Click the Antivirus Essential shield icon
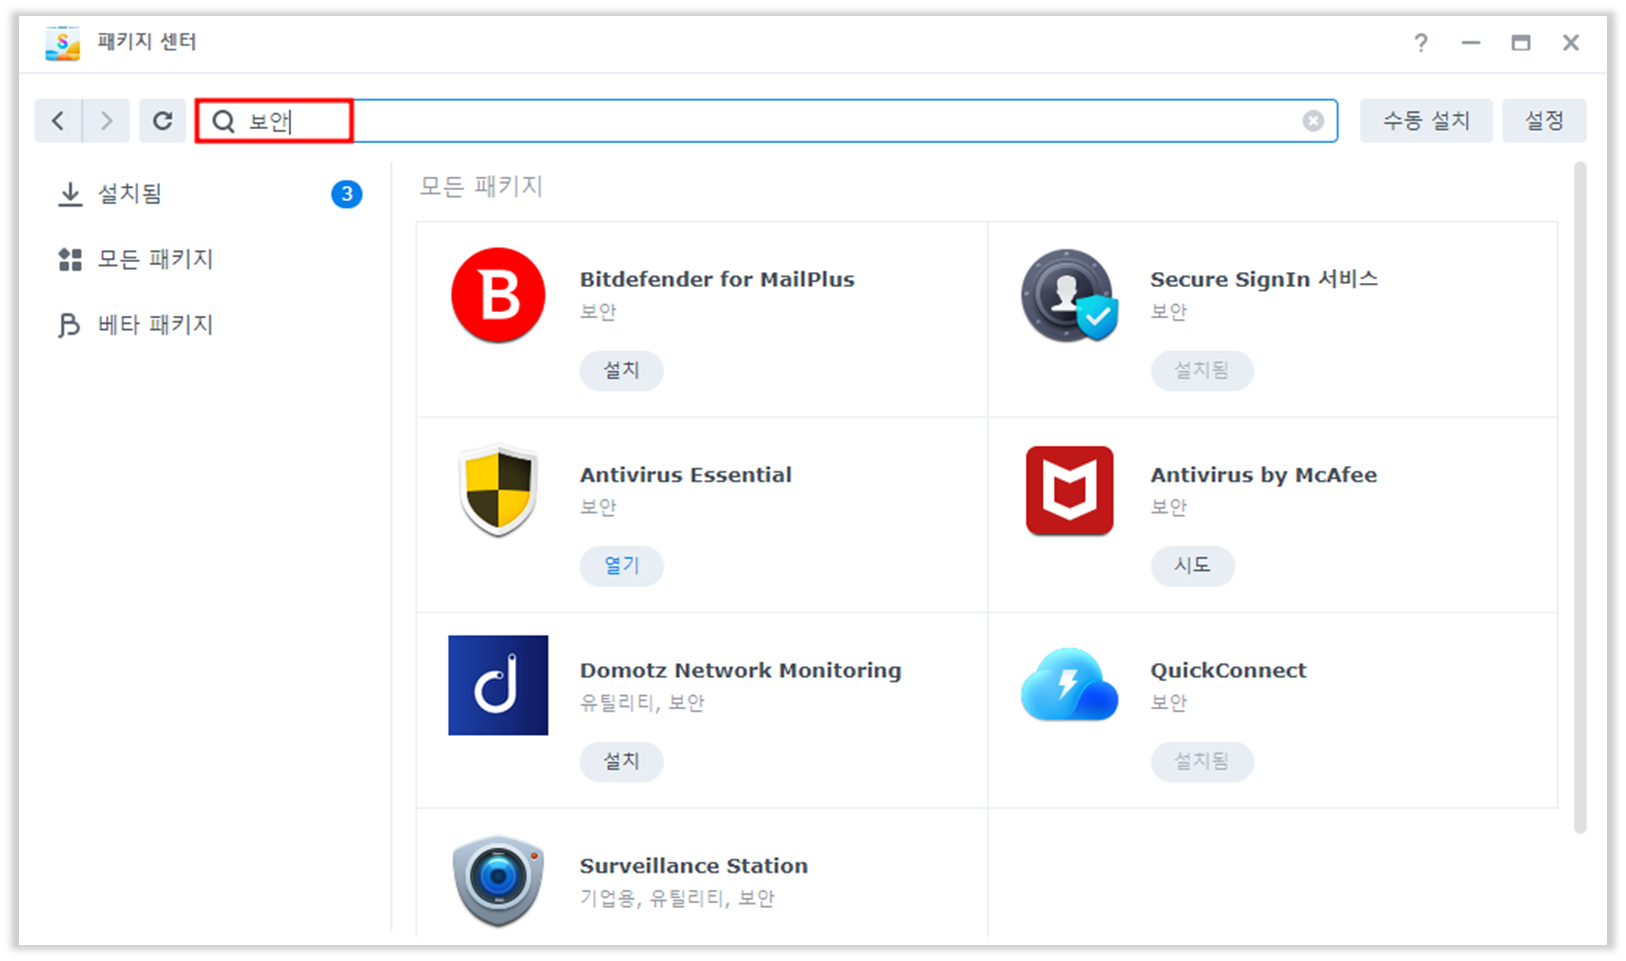 point(498,490)
